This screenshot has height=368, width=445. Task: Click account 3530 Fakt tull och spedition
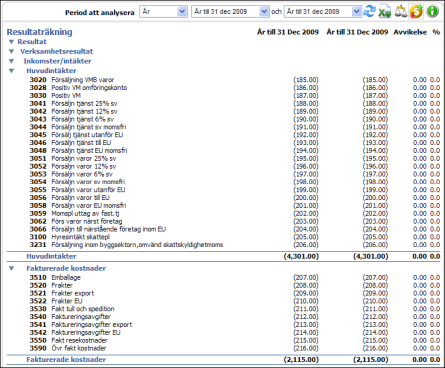tap(72, 309)
